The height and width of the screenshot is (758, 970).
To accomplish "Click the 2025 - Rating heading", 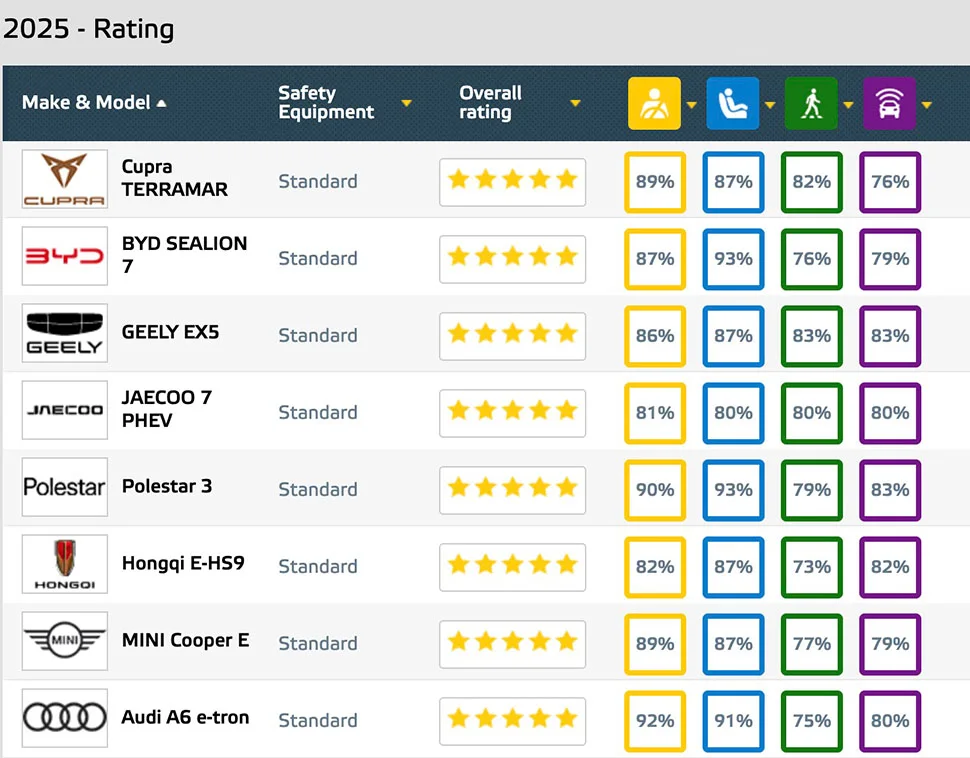I will point(88,29).
